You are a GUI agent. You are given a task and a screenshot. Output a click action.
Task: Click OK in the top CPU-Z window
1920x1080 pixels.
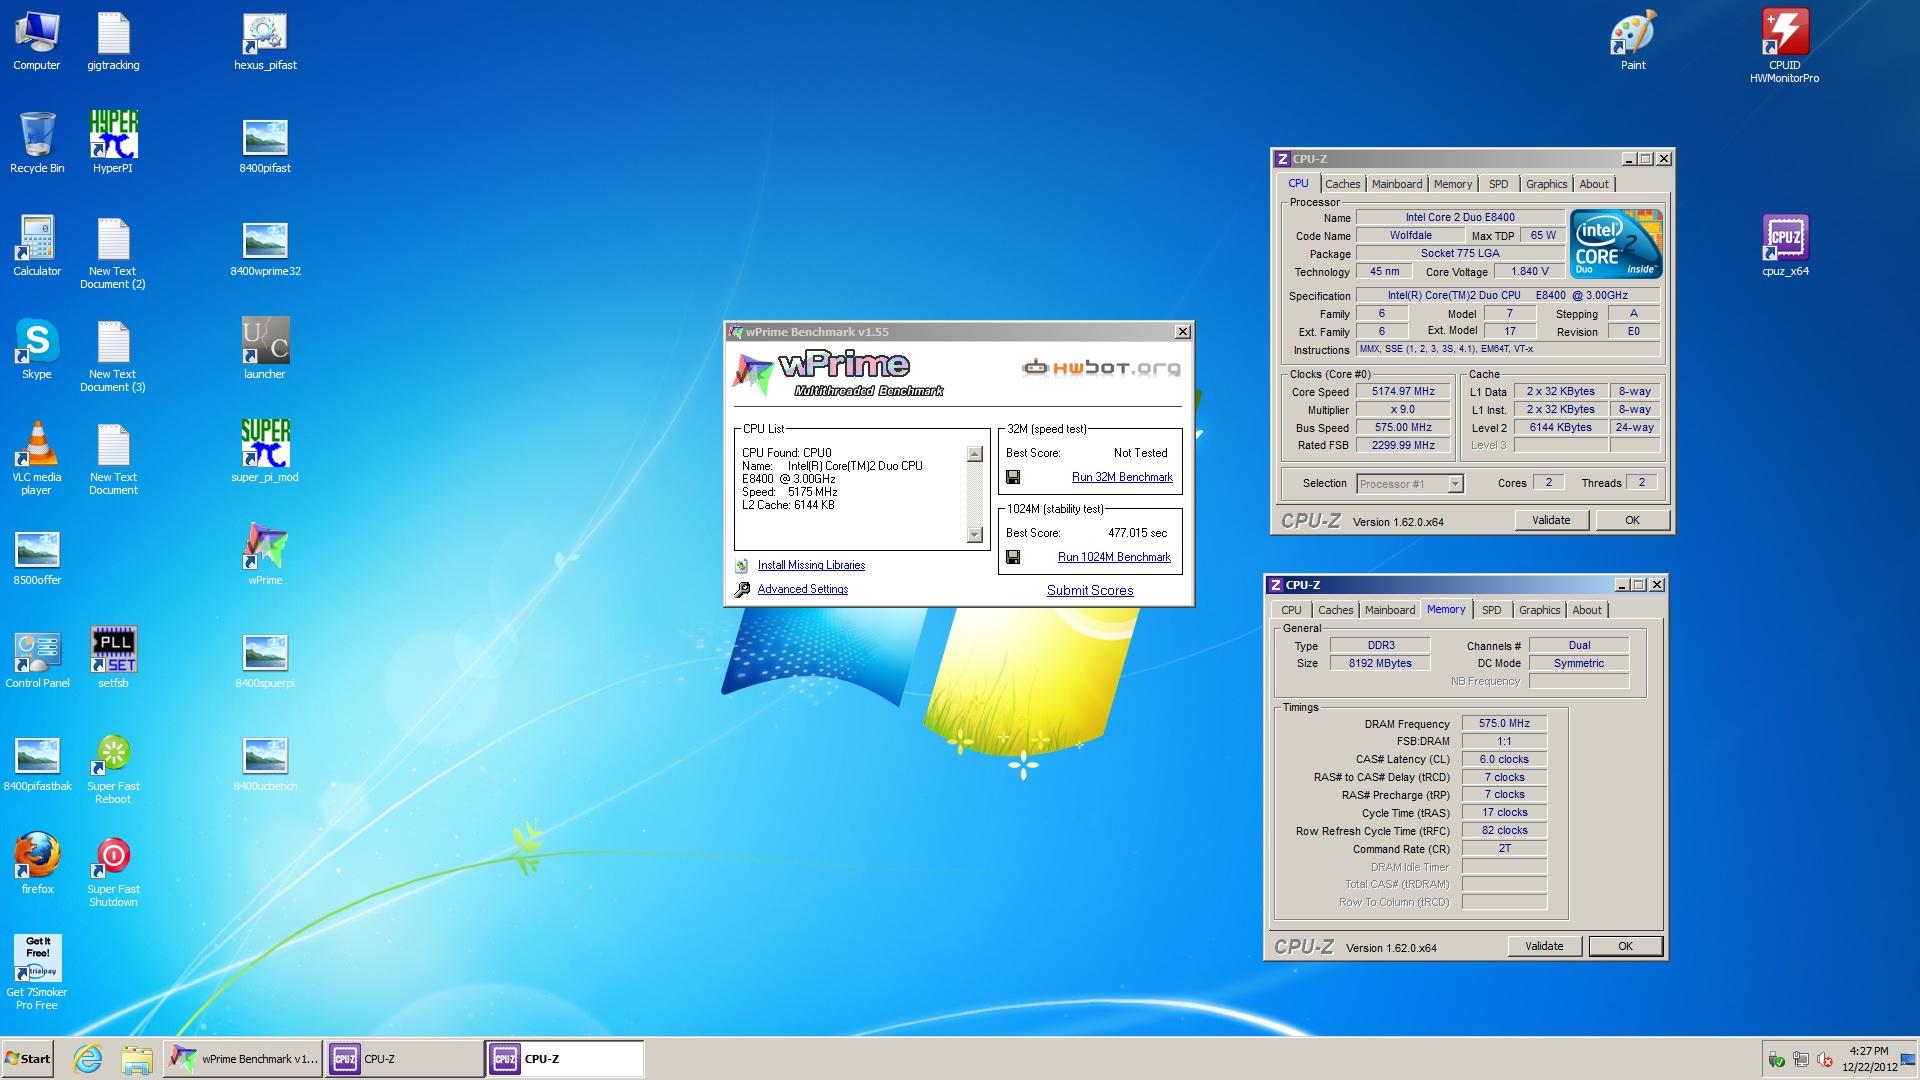[x=1632, y=520]
